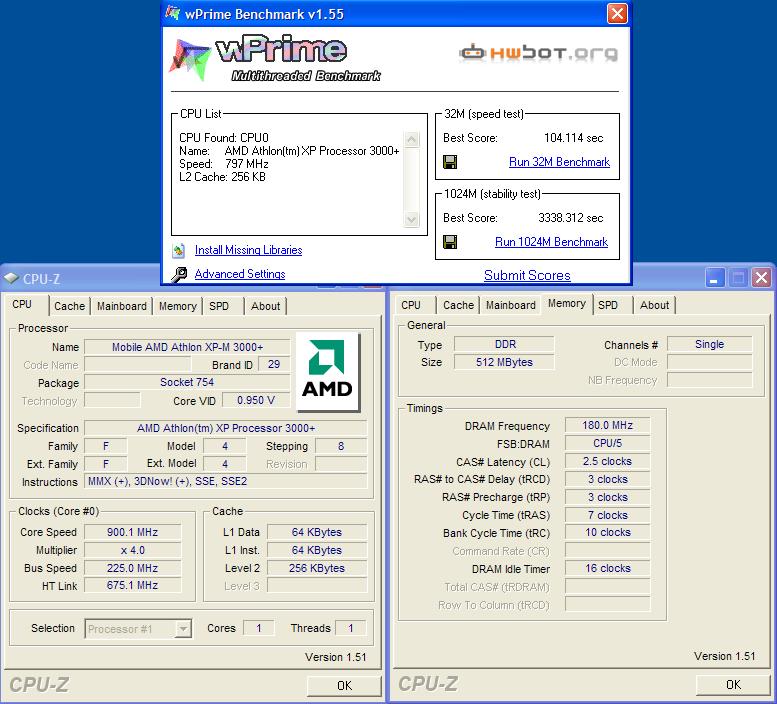Click the CPU List scrollbar up arrow
The height and width of the screenshot is (704, 777).
(411, 139)
